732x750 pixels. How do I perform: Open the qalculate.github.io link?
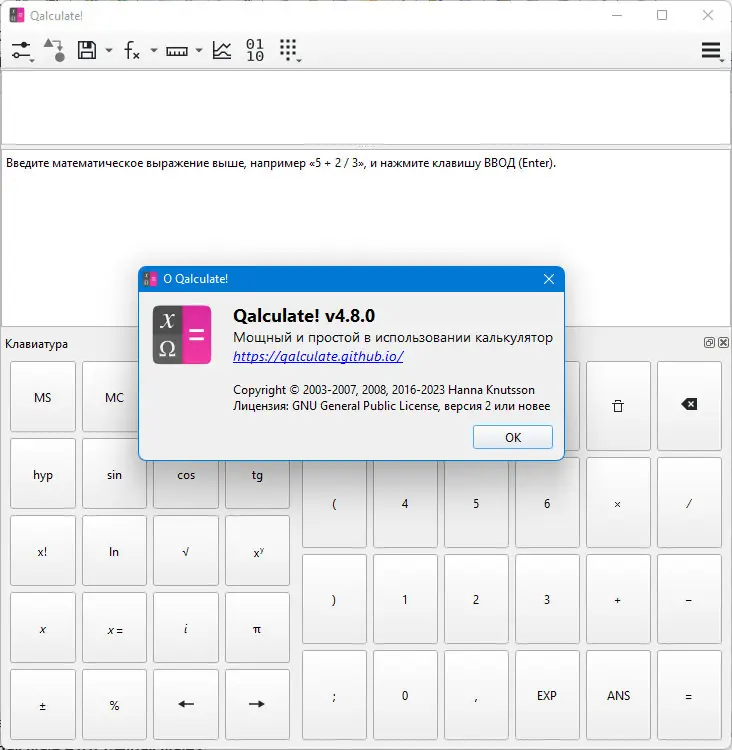click(x=318, y=356)
